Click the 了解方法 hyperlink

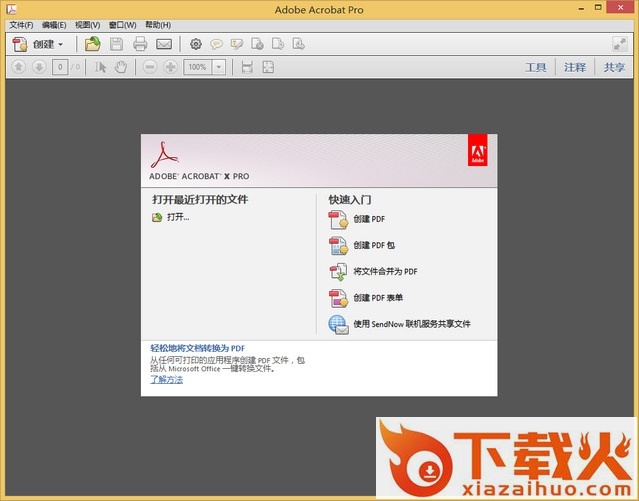(166, 380)
